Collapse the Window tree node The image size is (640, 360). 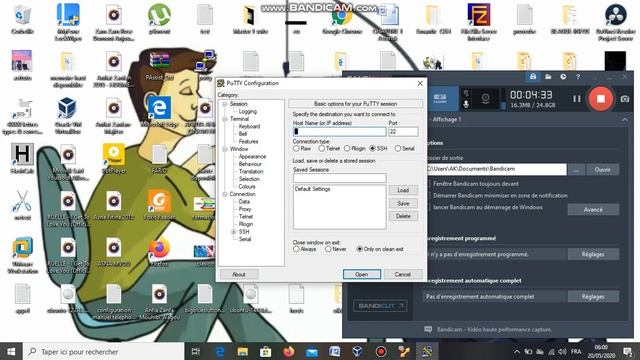click(x=225, y=149)
